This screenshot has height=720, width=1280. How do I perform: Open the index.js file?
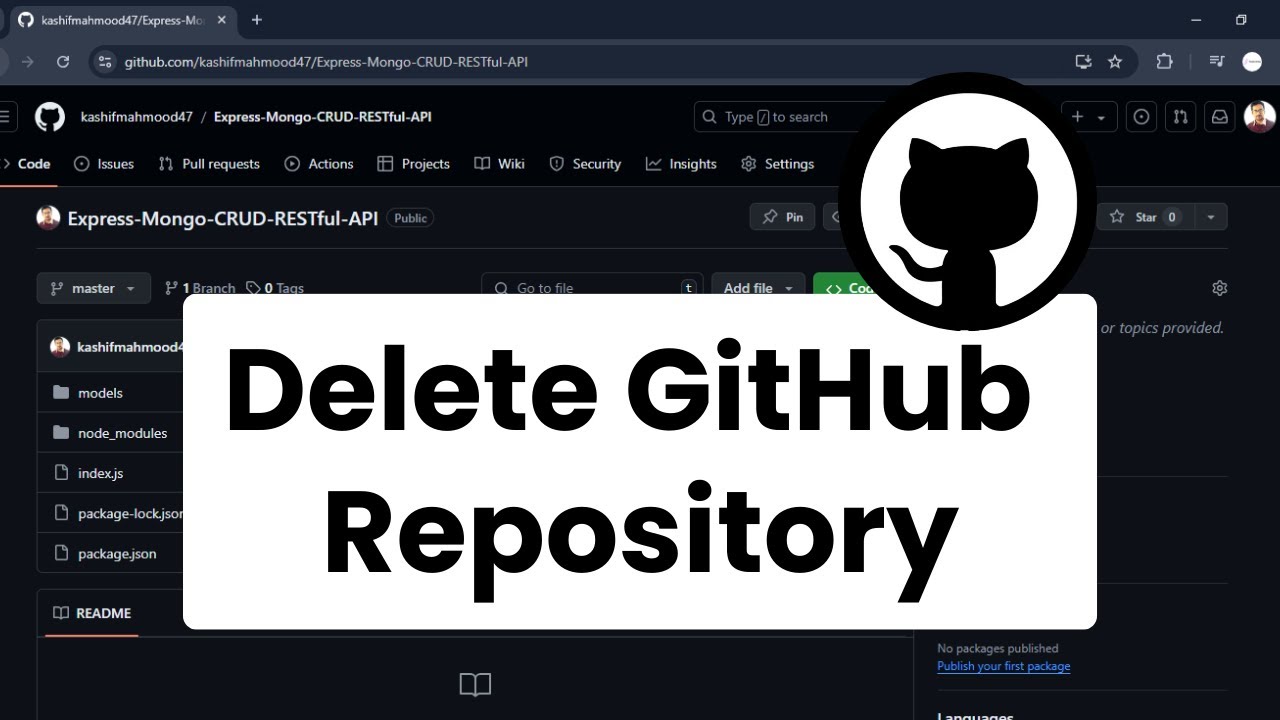point(100,473)
